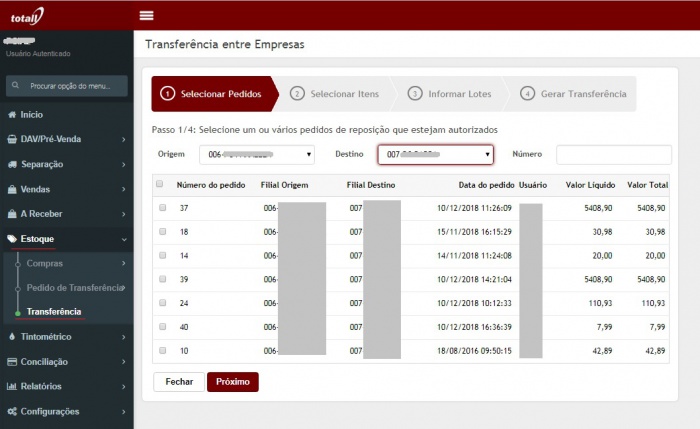Click the Separação icon in sidebar
700x429 pixels.
(12, 164)
